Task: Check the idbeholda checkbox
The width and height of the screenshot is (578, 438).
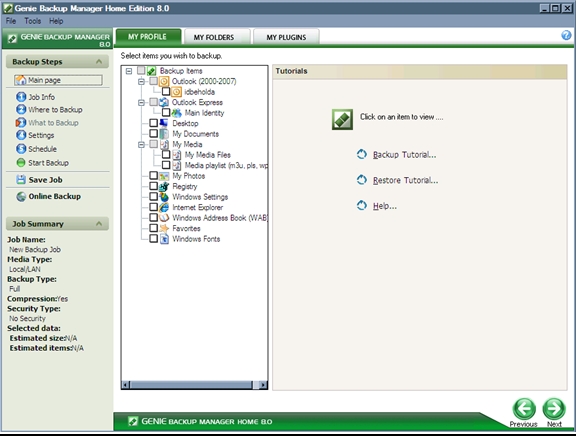Action: (x=166, y=91)
